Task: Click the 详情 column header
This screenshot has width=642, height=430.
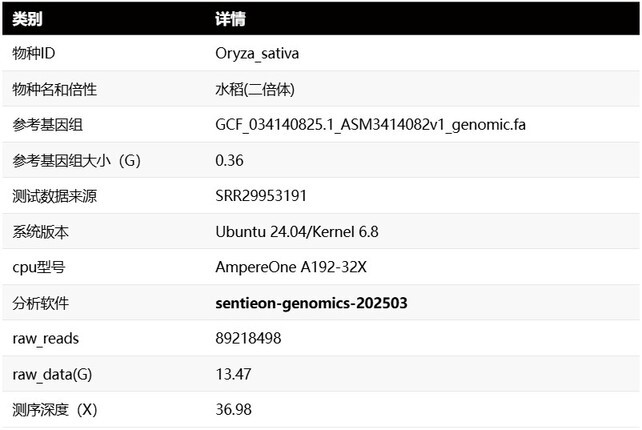Action: pyautogui.click(x=231, y=19)
